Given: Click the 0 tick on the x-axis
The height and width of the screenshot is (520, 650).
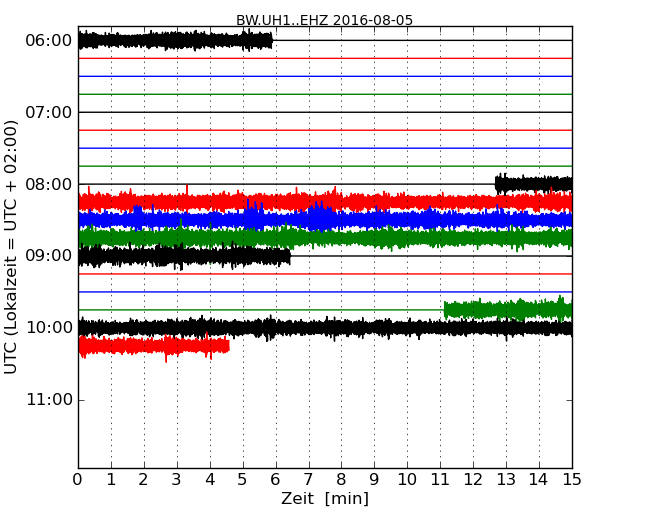Looking at the screenshot, I should tap(78, 480).
